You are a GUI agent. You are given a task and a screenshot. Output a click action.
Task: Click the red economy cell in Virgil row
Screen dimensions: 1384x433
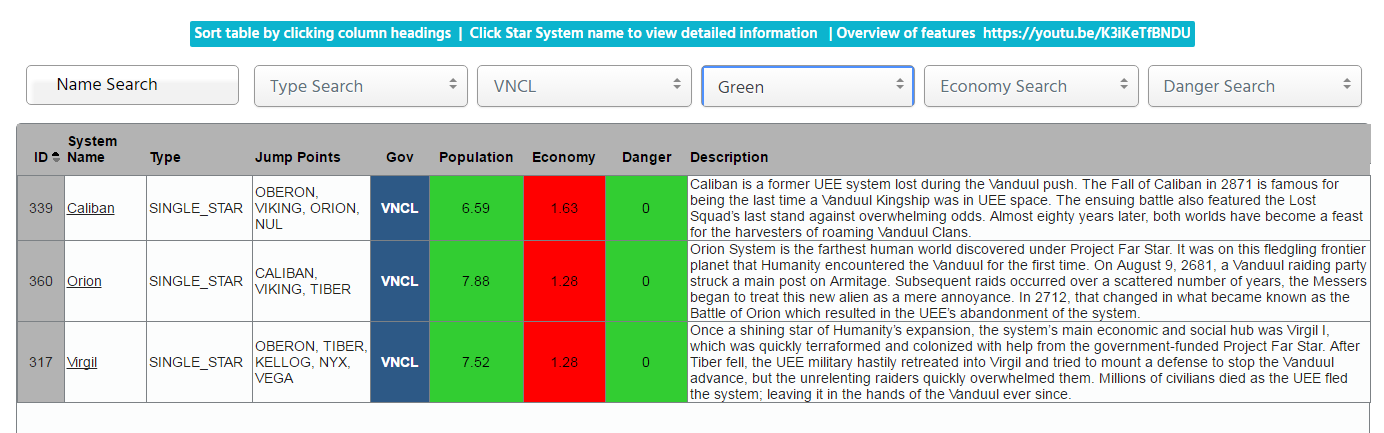[x=565, y=362]
